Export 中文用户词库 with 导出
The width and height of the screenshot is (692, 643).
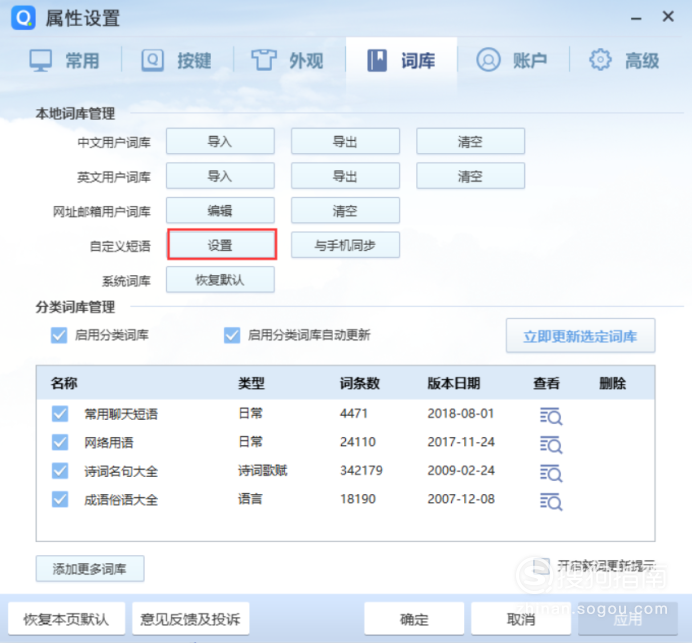coord(345,141)
